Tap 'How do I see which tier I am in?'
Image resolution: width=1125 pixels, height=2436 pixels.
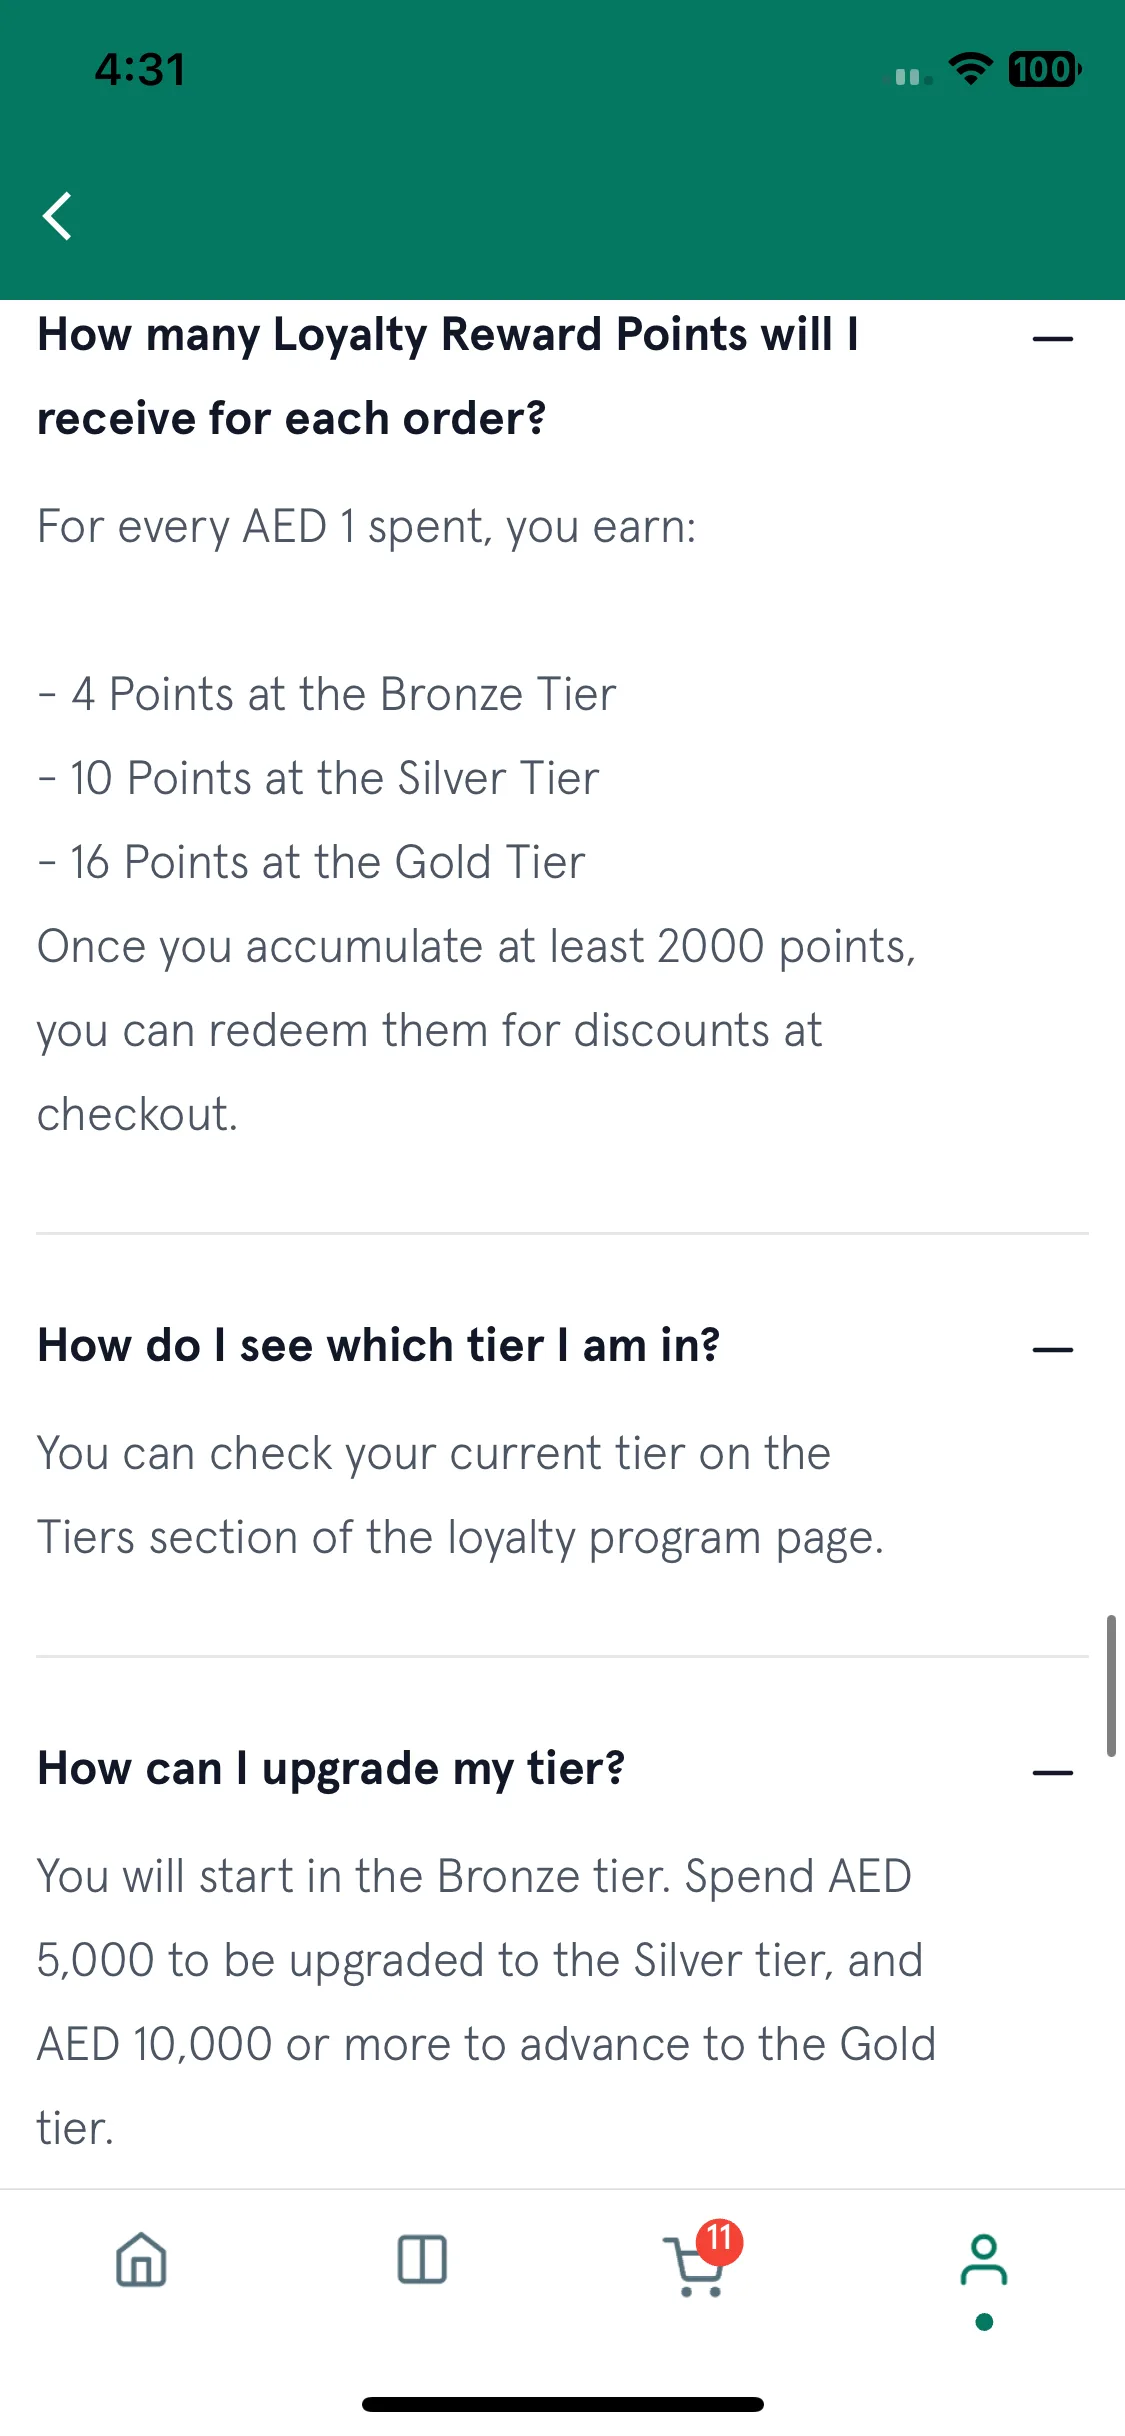tap(379, 1346)
